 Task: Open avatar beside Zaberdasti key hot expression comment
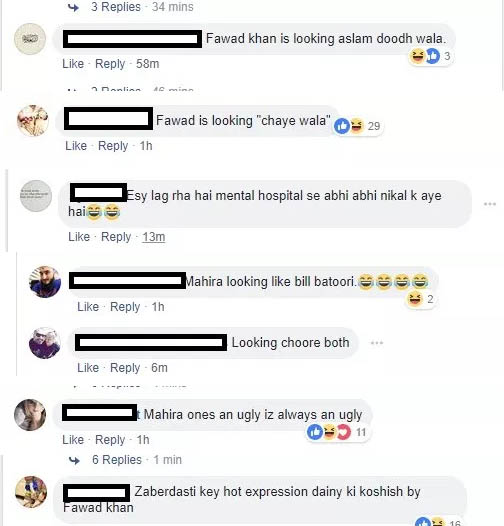click(x=31, y=492)
